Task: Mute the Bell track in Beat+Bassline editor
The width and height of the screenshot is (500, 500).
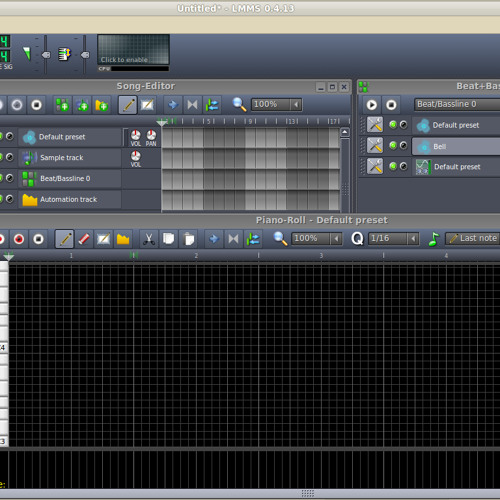Action: pos(393,145)
